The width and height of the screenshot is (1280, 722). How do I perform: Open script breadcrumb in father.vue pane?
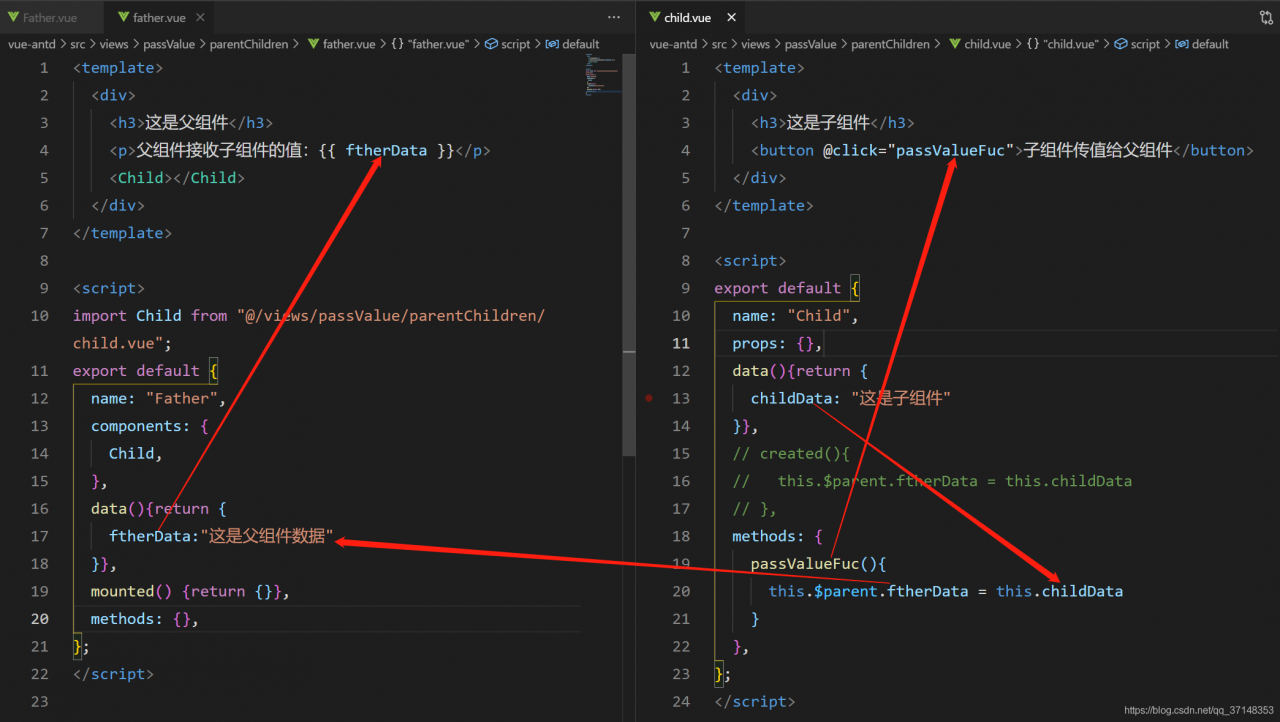508,44
